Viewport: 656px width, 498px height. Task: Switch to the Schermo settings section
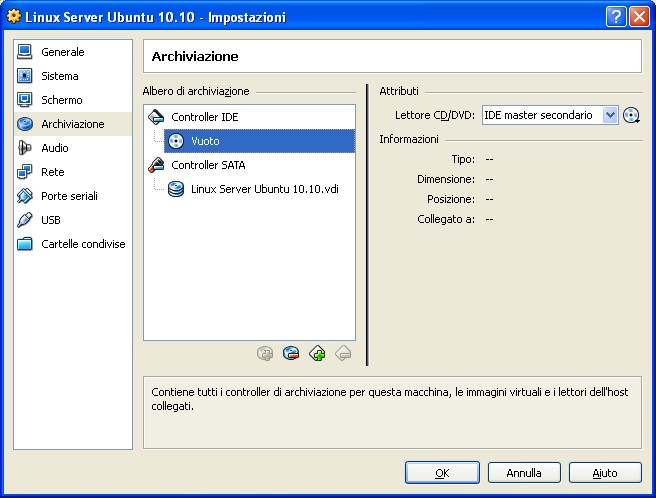click(x=61, y=100)
